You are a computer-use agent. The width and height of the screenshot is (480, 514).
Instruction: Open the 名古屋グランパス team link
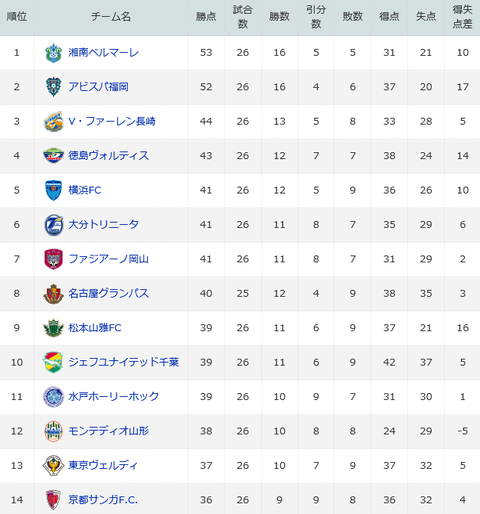pos(109,293)
